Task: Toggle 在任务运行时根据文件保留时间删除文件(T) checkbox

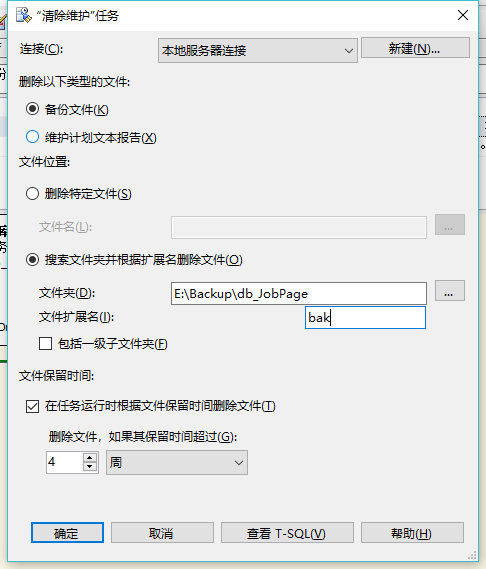Action: click(32, 406)
